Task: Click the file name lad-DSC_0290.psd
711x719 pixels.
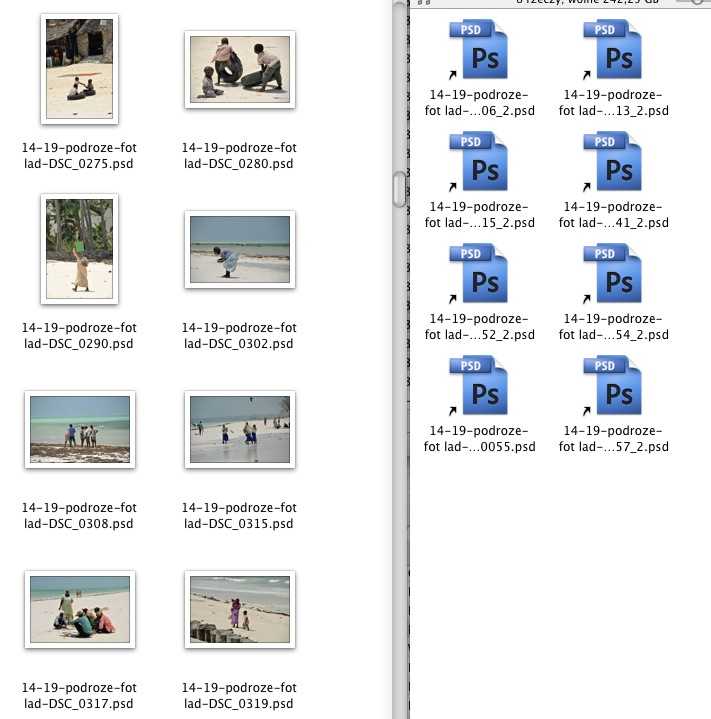Action: 79,343
